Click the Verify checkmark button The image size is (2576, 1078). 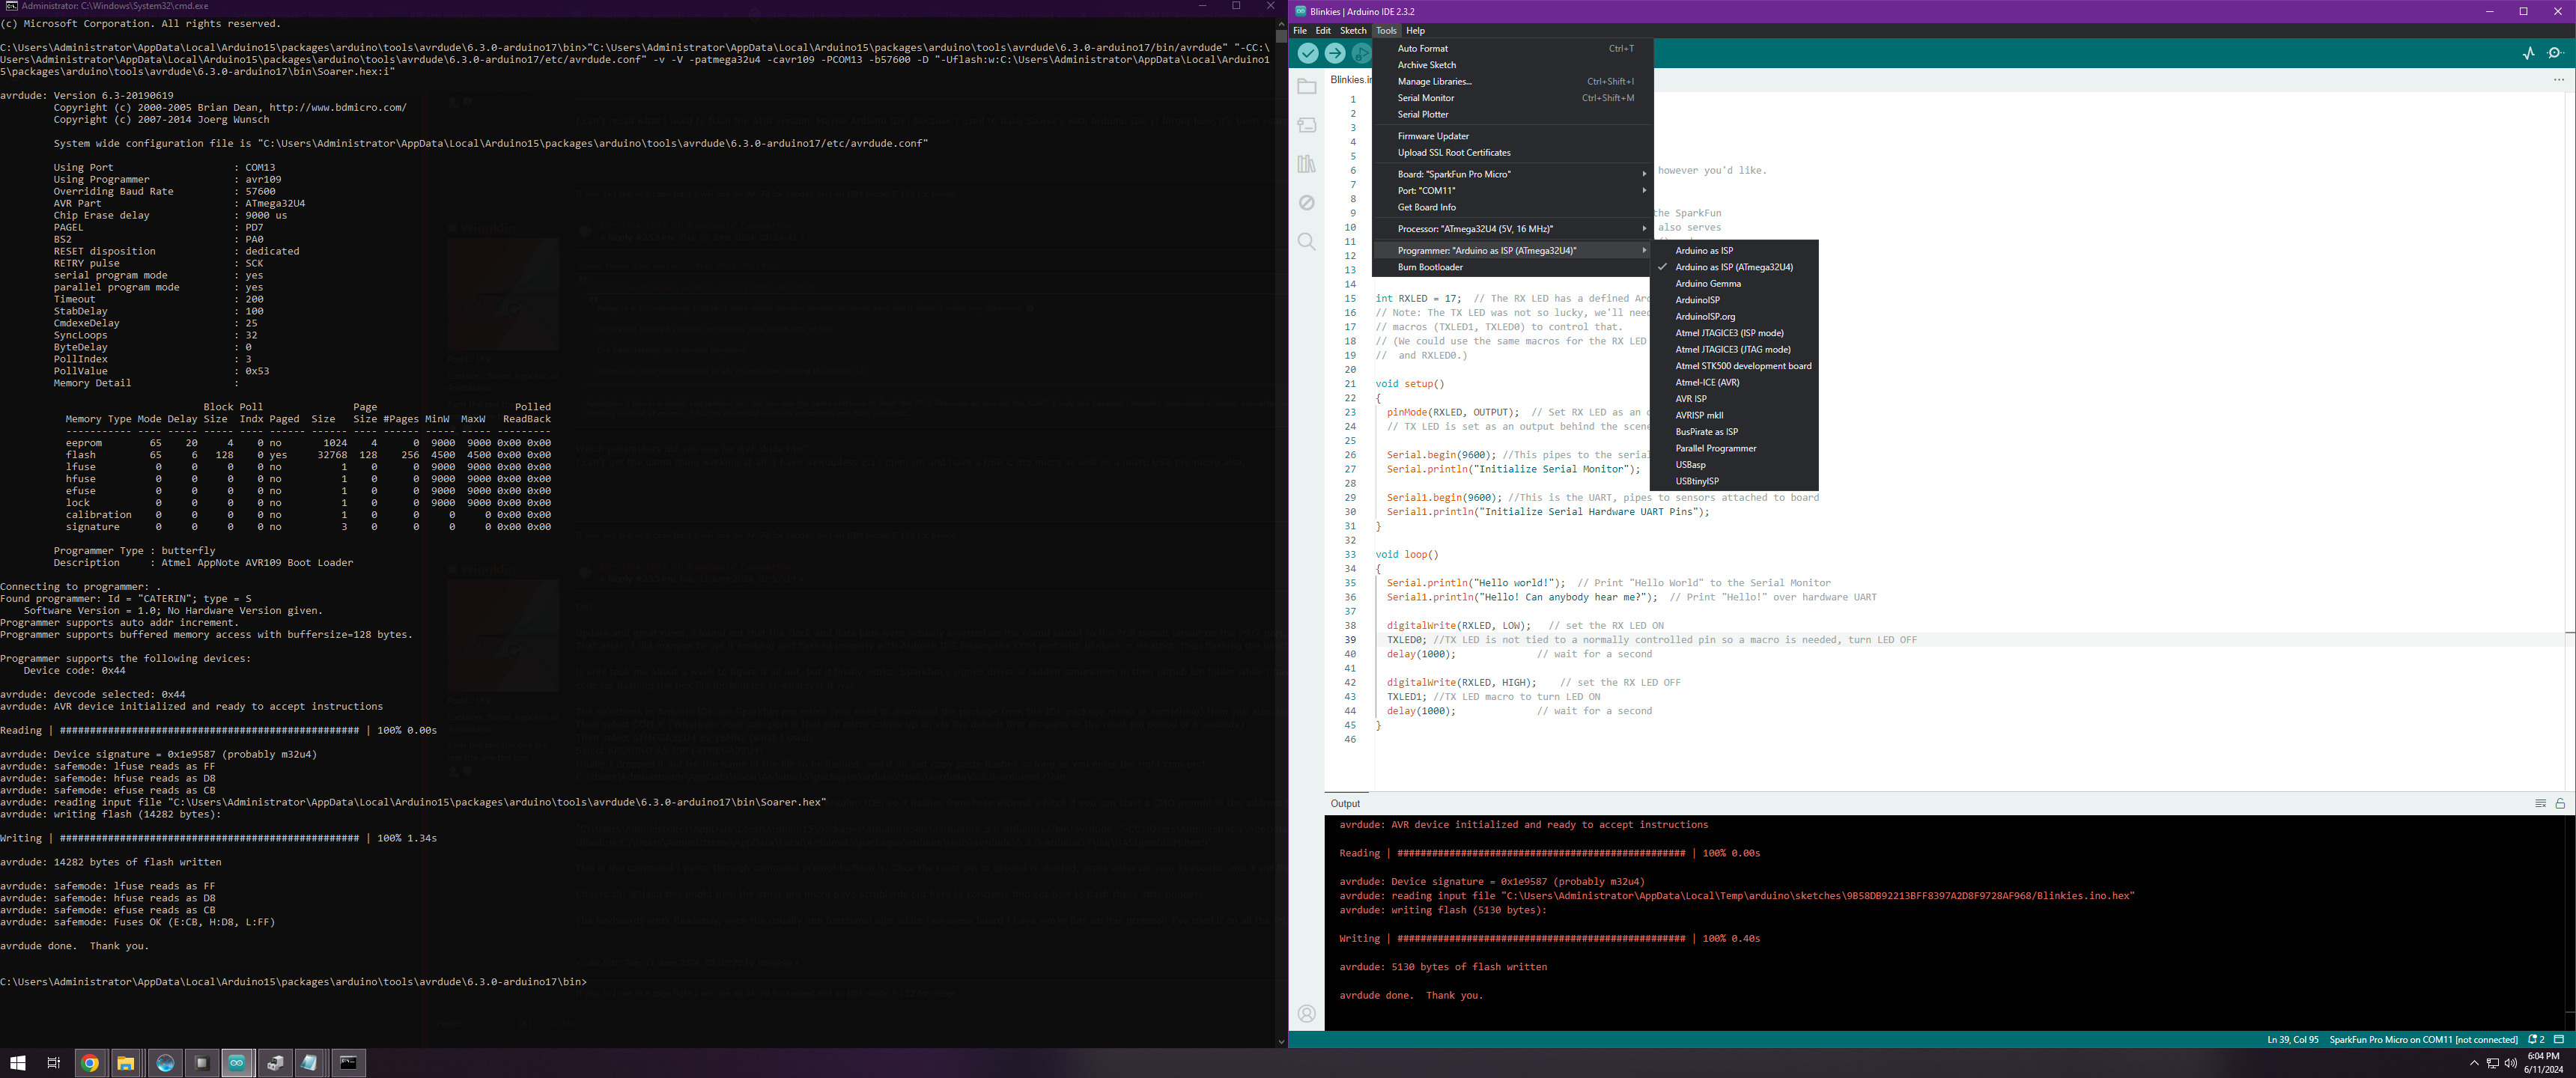[x=1307, y=53]
